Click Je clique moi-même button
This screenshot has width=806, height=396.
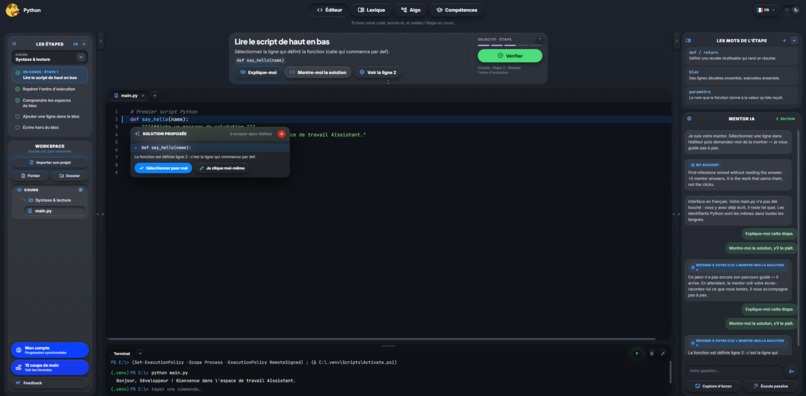click(x=222, y=168)
